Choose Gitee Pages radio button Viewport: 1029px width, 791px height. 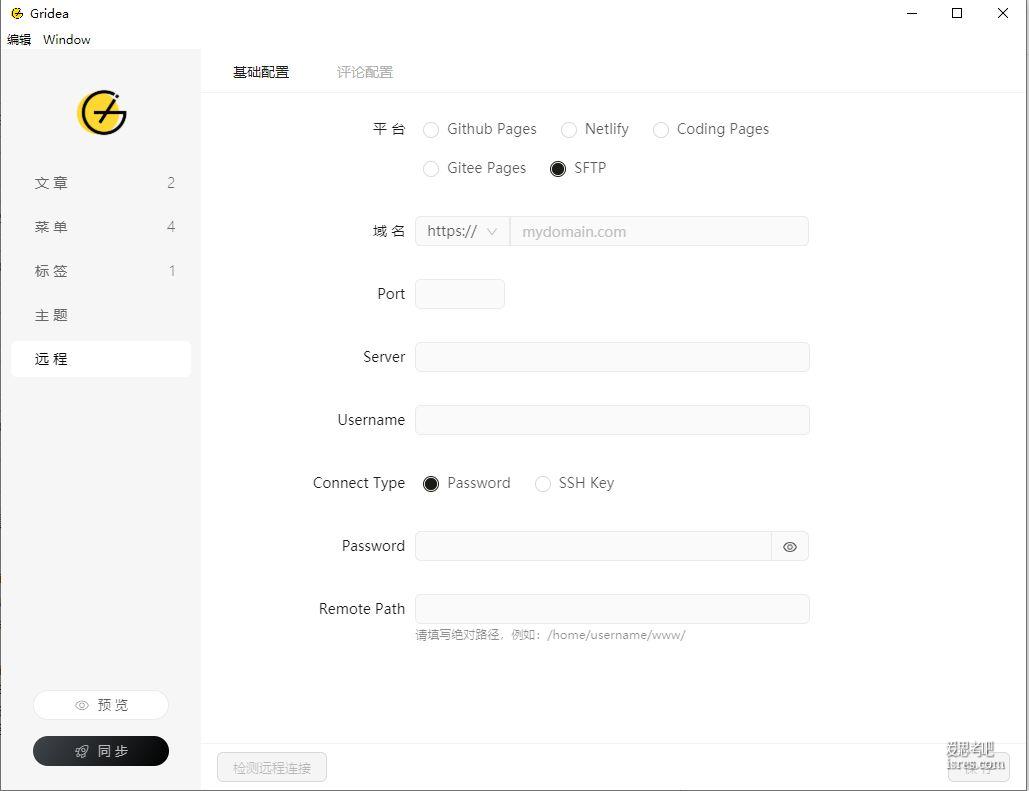point(431,169)
